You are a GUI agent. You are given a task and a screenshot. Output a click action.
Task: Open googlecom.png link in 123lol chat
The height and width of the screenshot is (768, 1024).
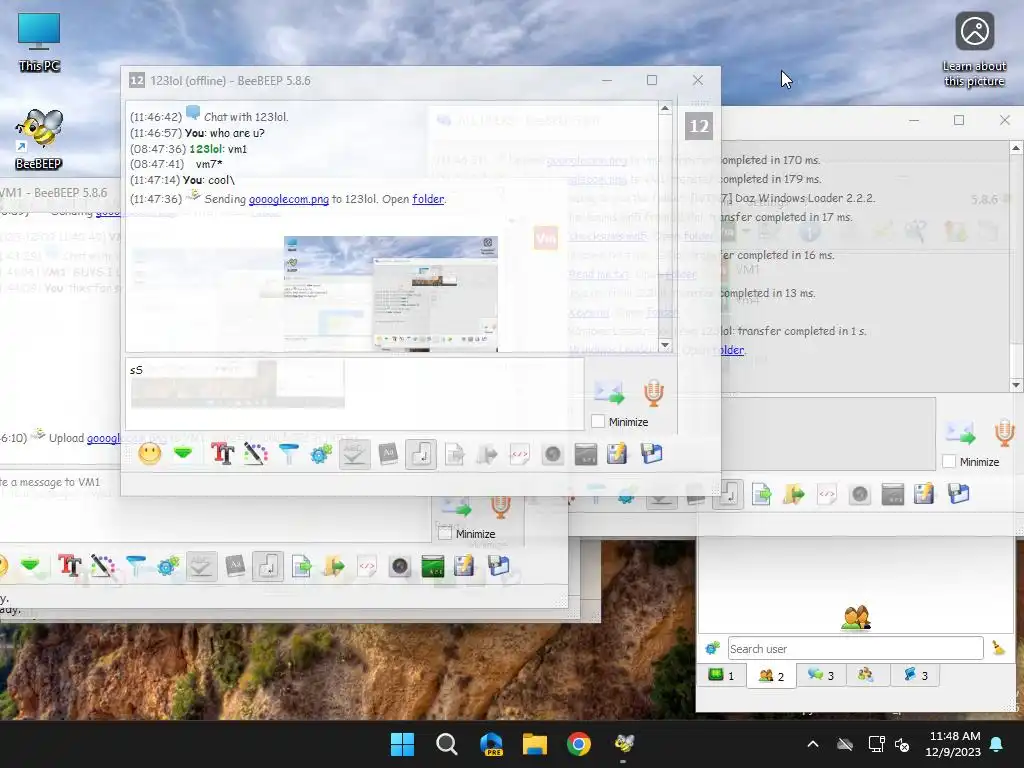(289, 199)
